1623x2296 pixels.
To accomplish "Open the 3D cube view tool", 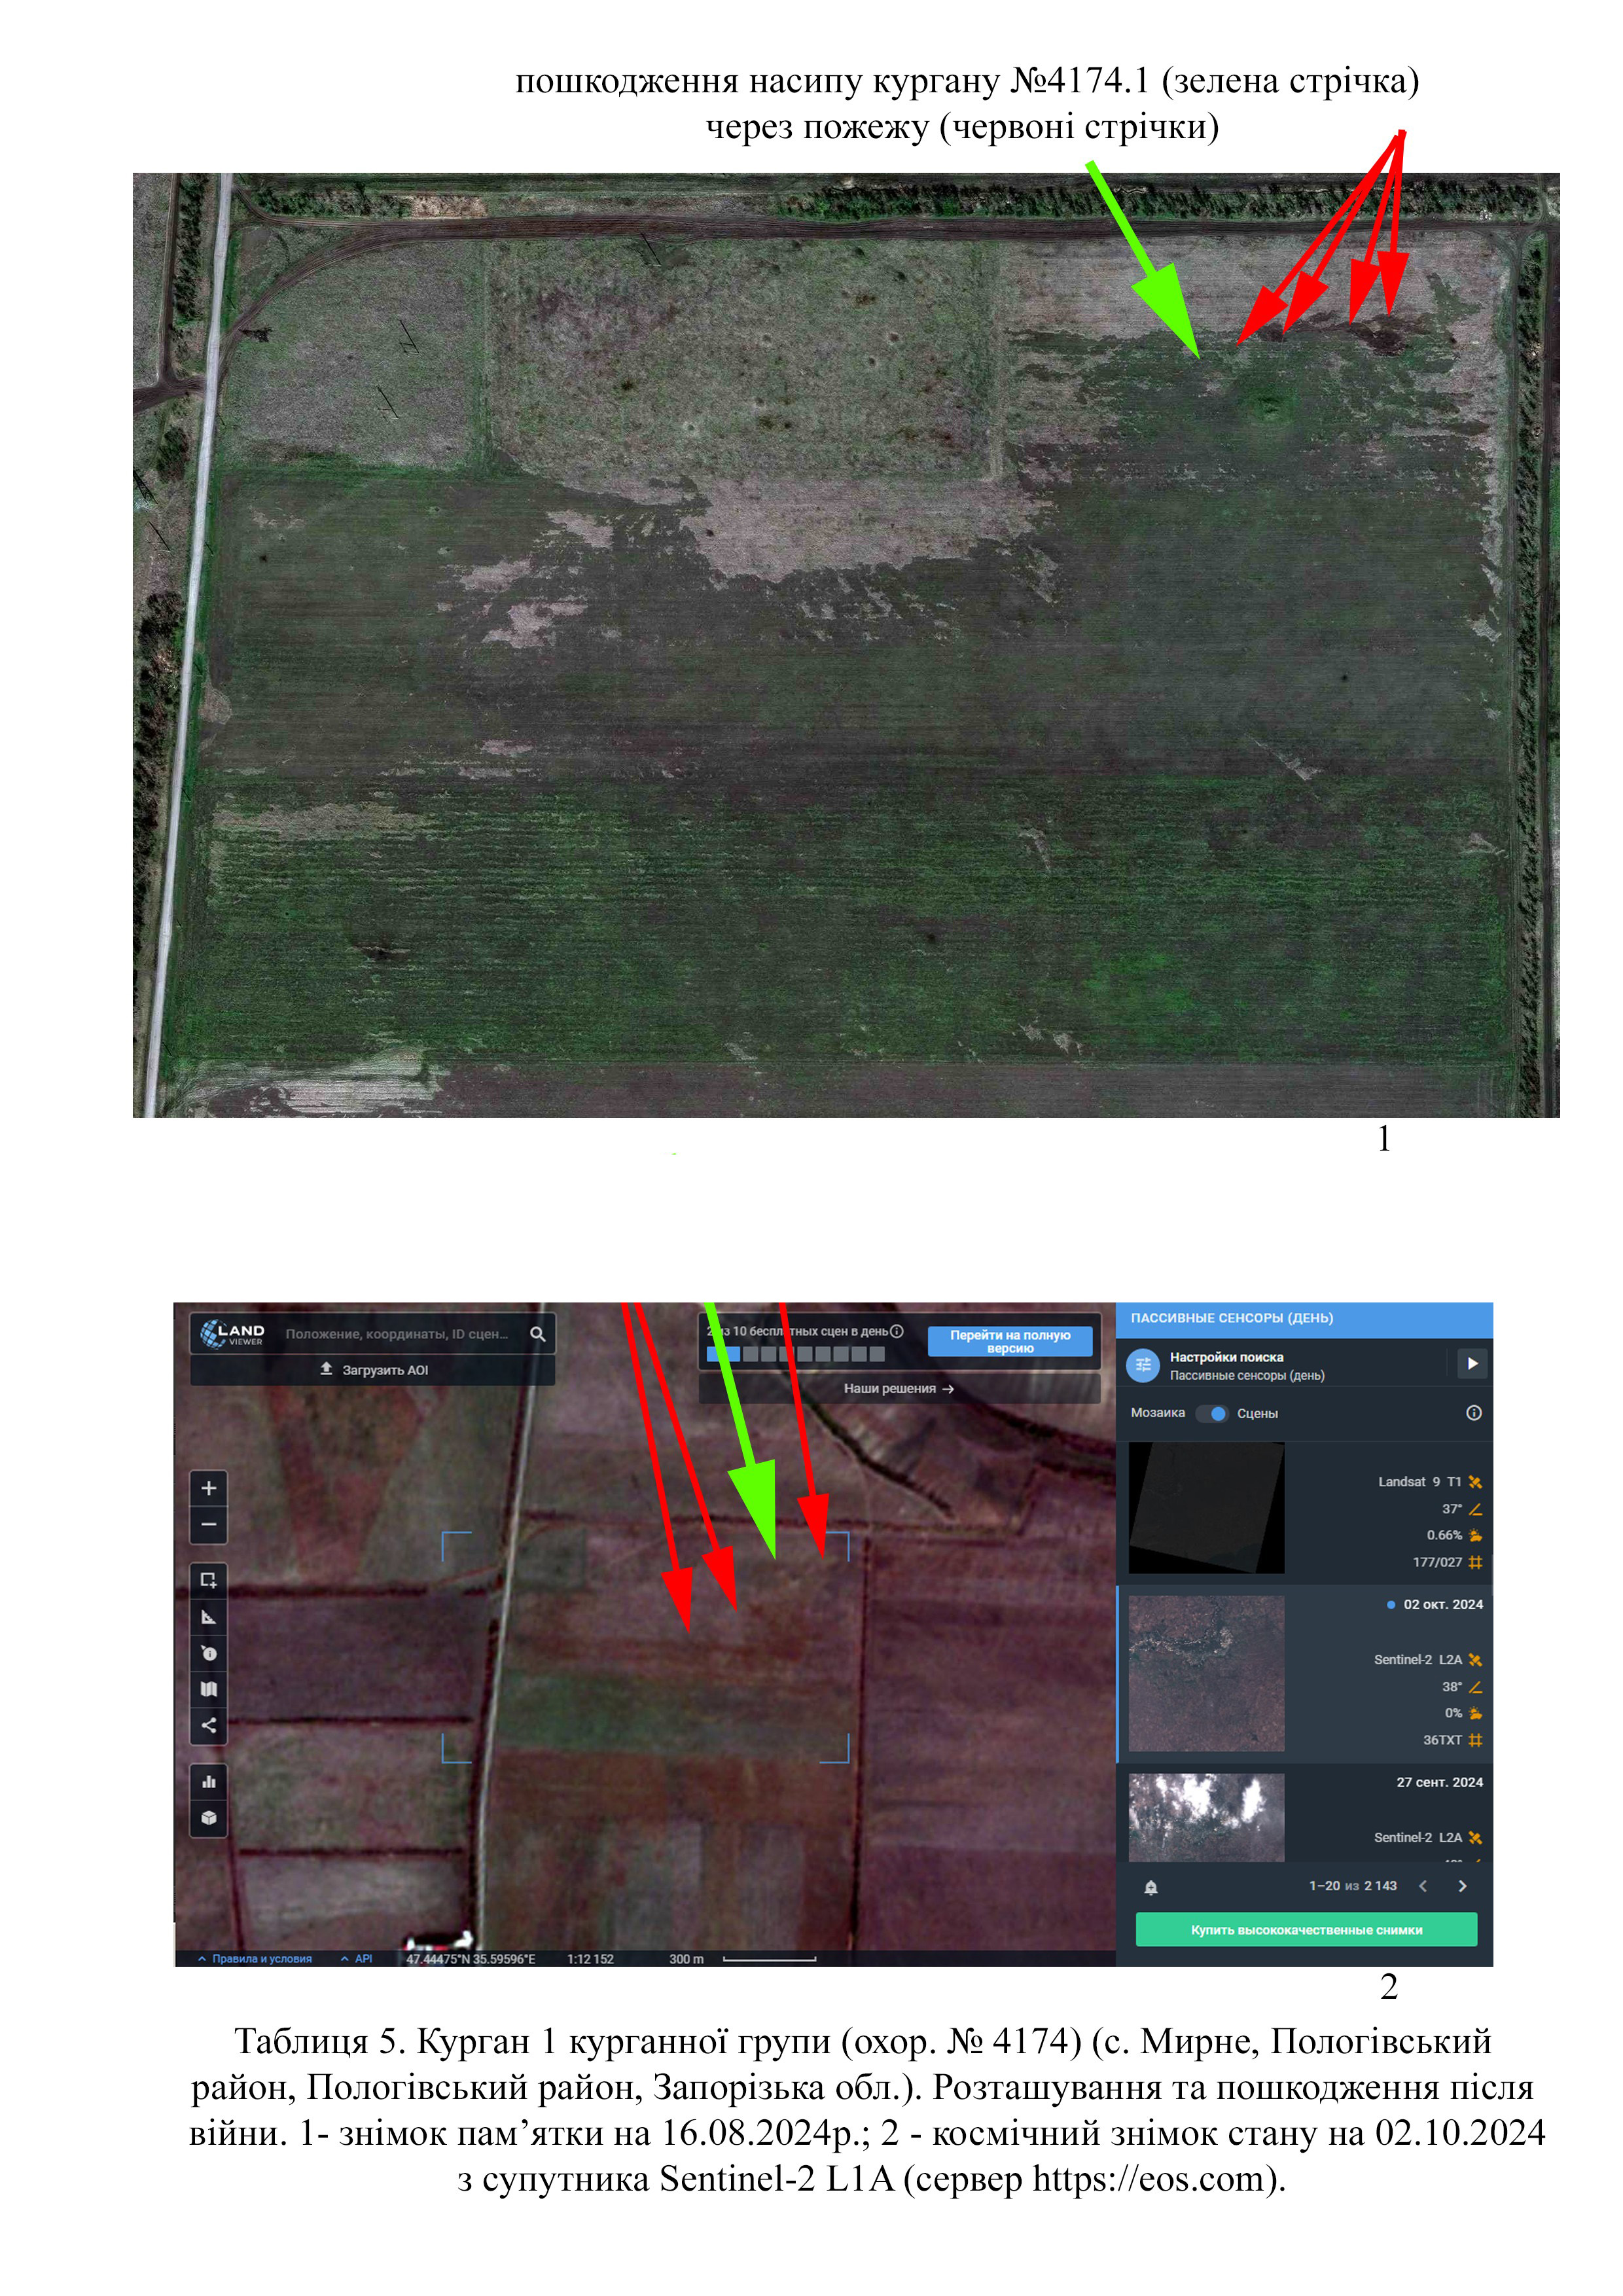I will [208, 1818].
